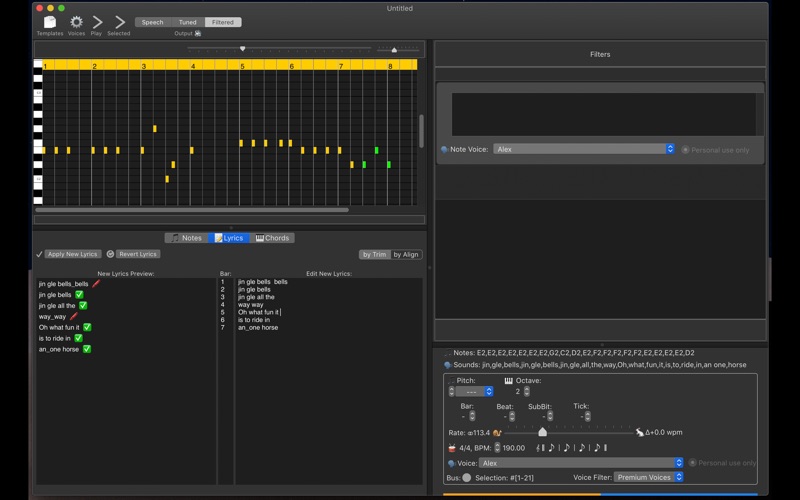The image size is (800, 500).
Task: Click the green check next to an_one horse
Action: 87,349
